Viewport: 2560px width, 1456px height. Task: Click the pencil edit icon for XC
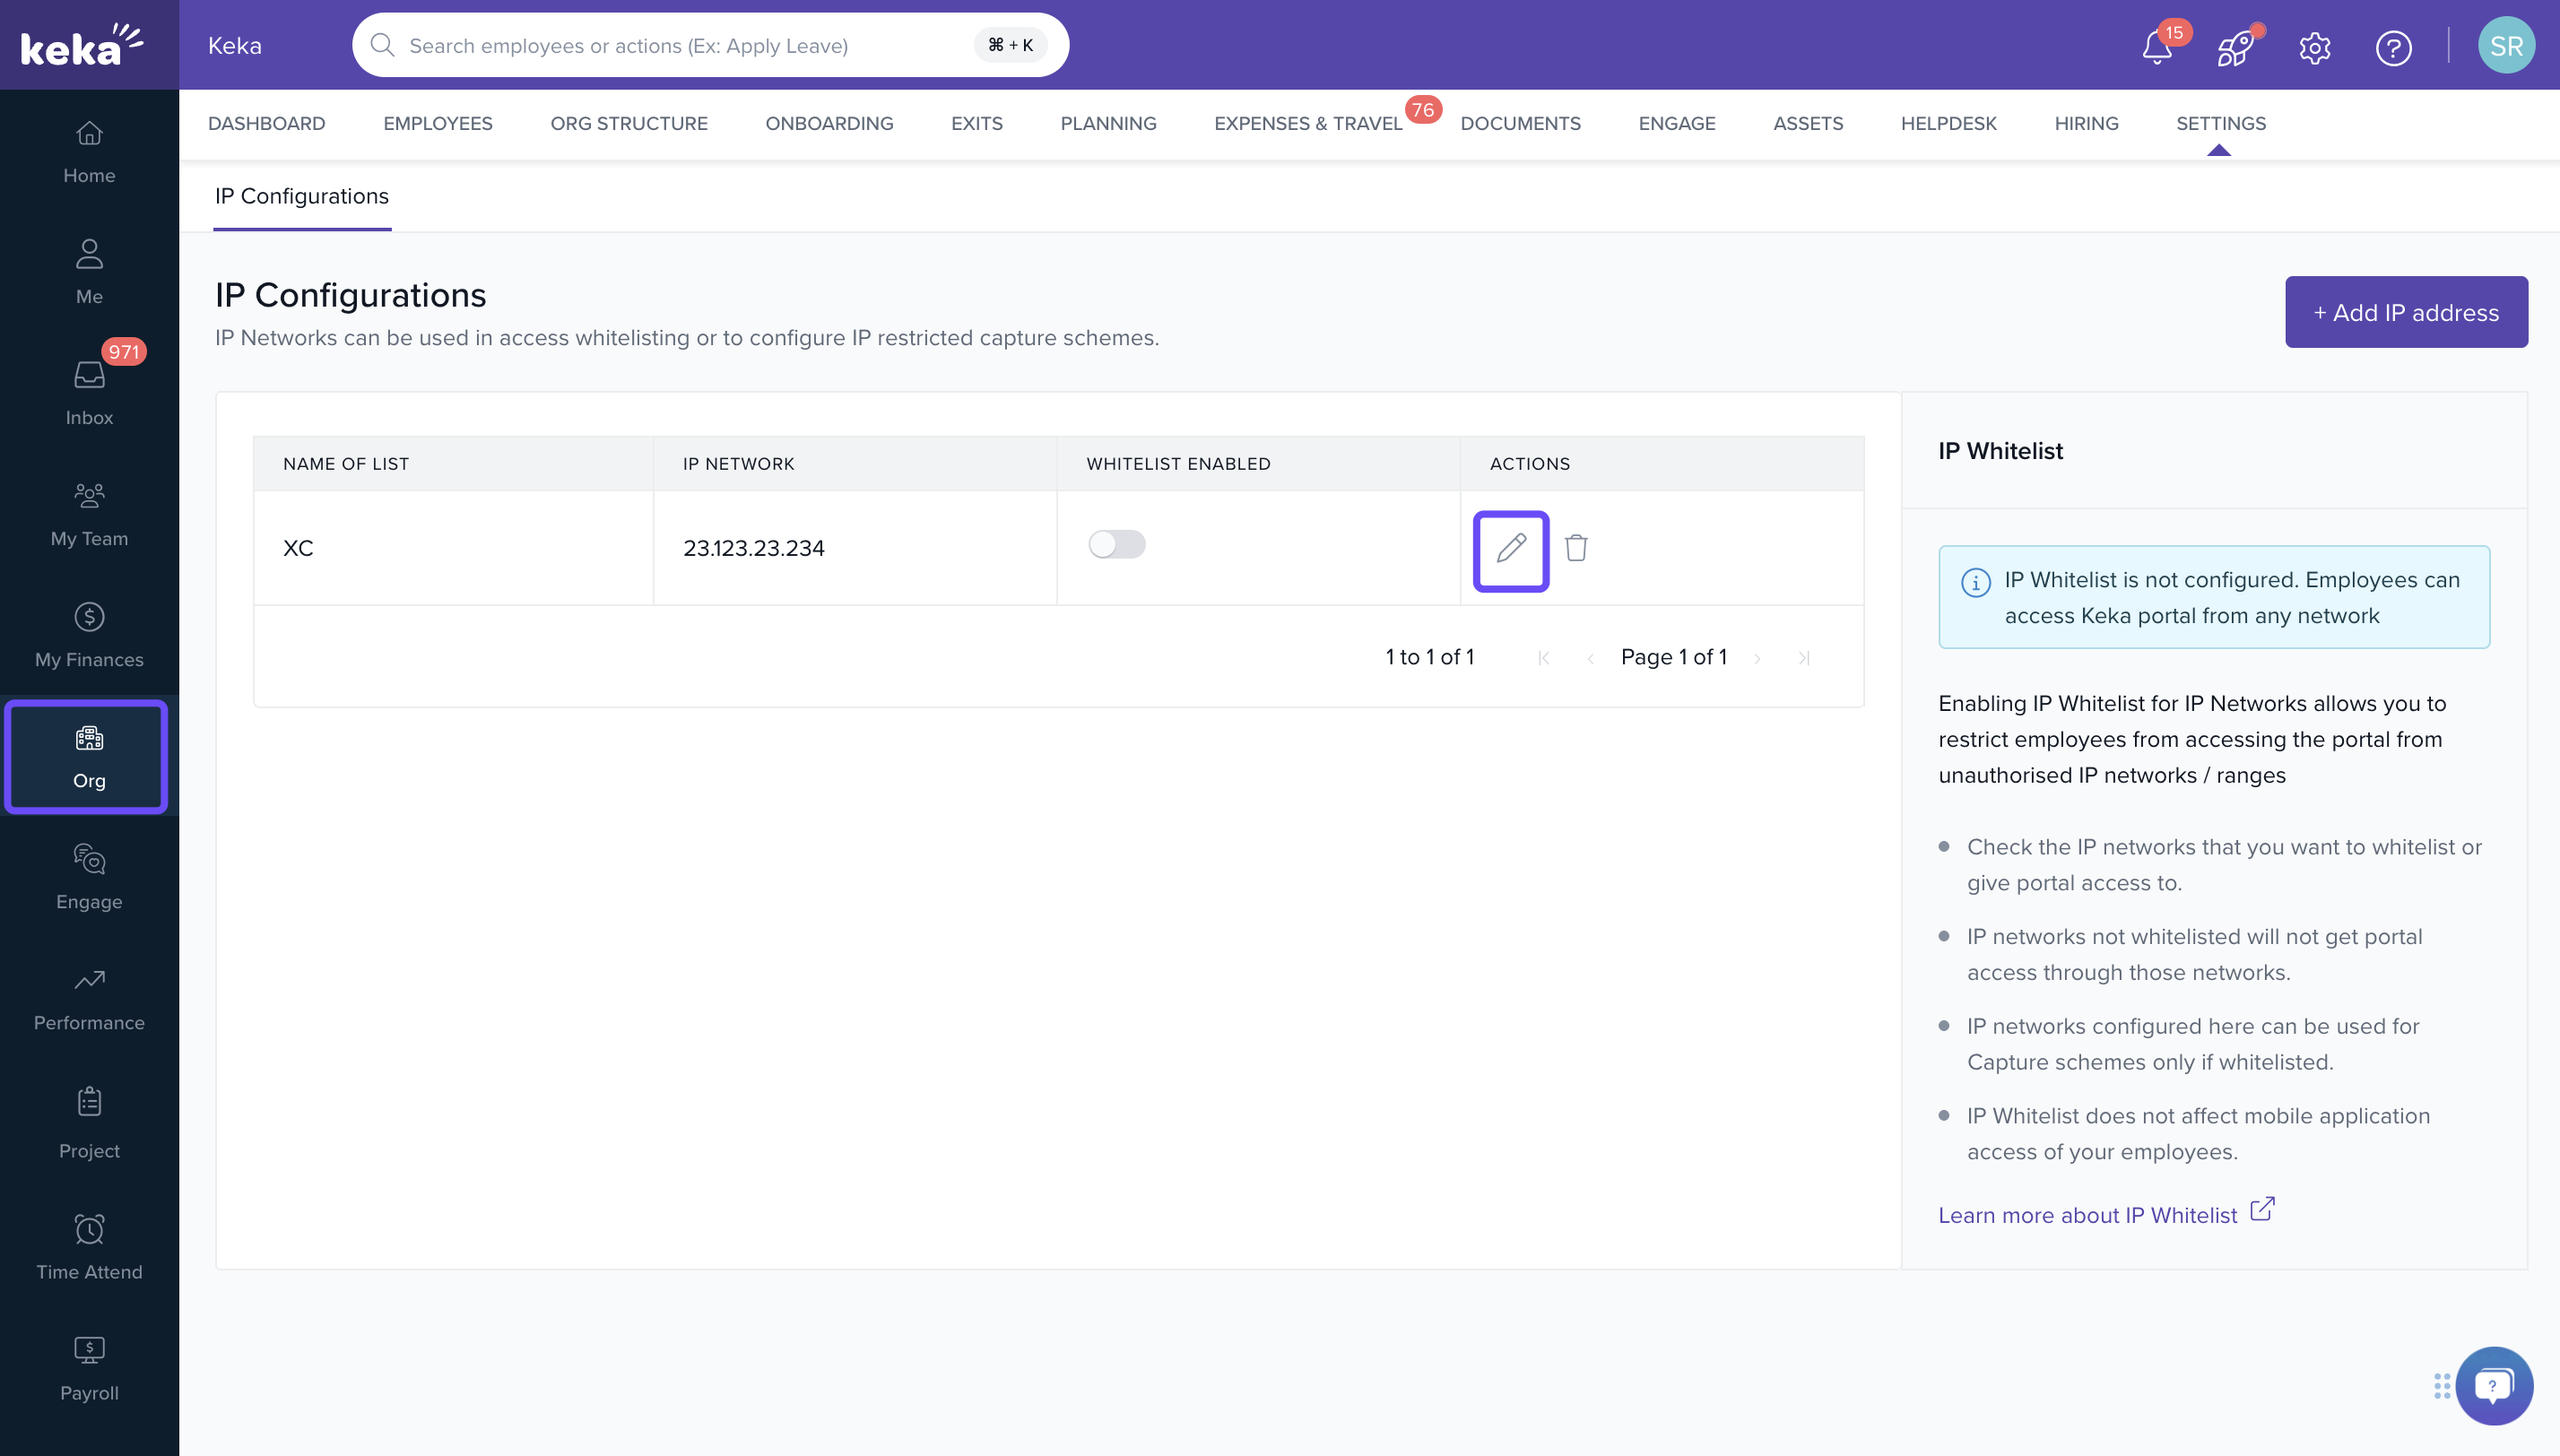pyautogui.click(x=1510, y=549)
